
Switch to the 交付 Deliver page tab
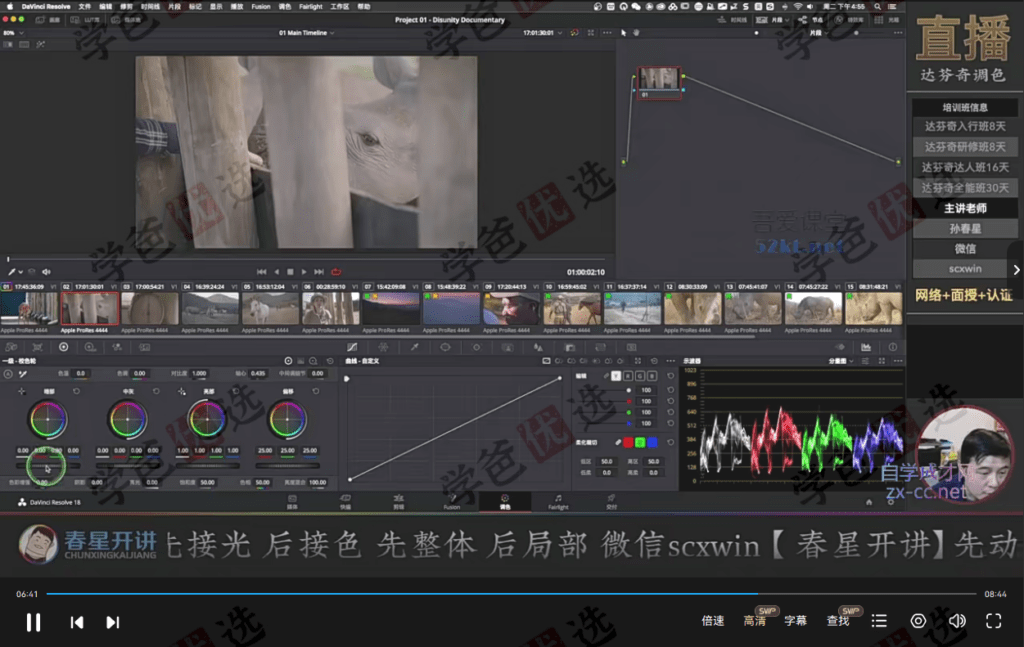coord(611,501)
